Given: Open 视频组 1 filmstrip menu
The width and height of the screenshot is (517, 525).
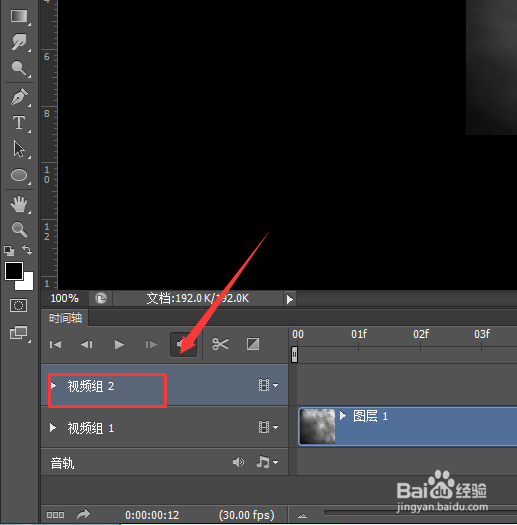Looking at the screenshot, I should tap(268, 427).
